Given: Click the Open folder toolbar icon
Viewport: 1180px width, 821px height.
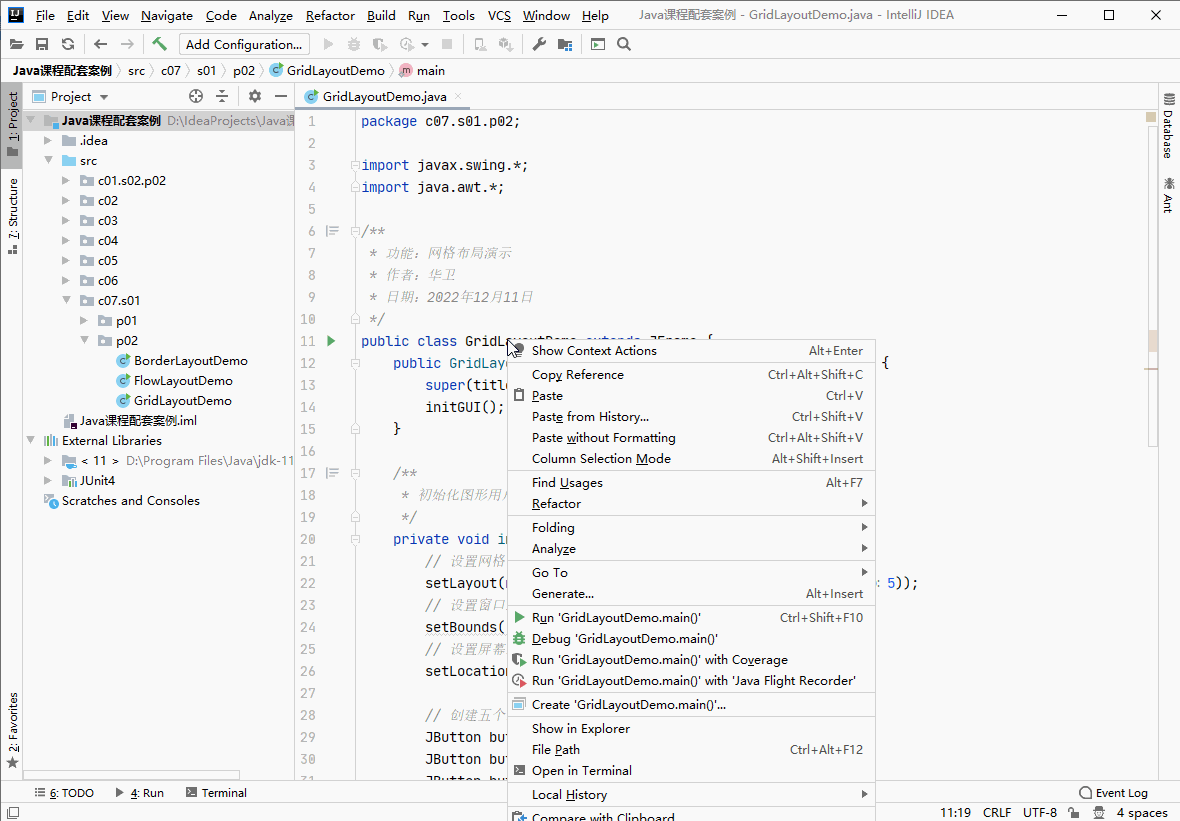Looking at the screenshot, I should pos(17,44).
